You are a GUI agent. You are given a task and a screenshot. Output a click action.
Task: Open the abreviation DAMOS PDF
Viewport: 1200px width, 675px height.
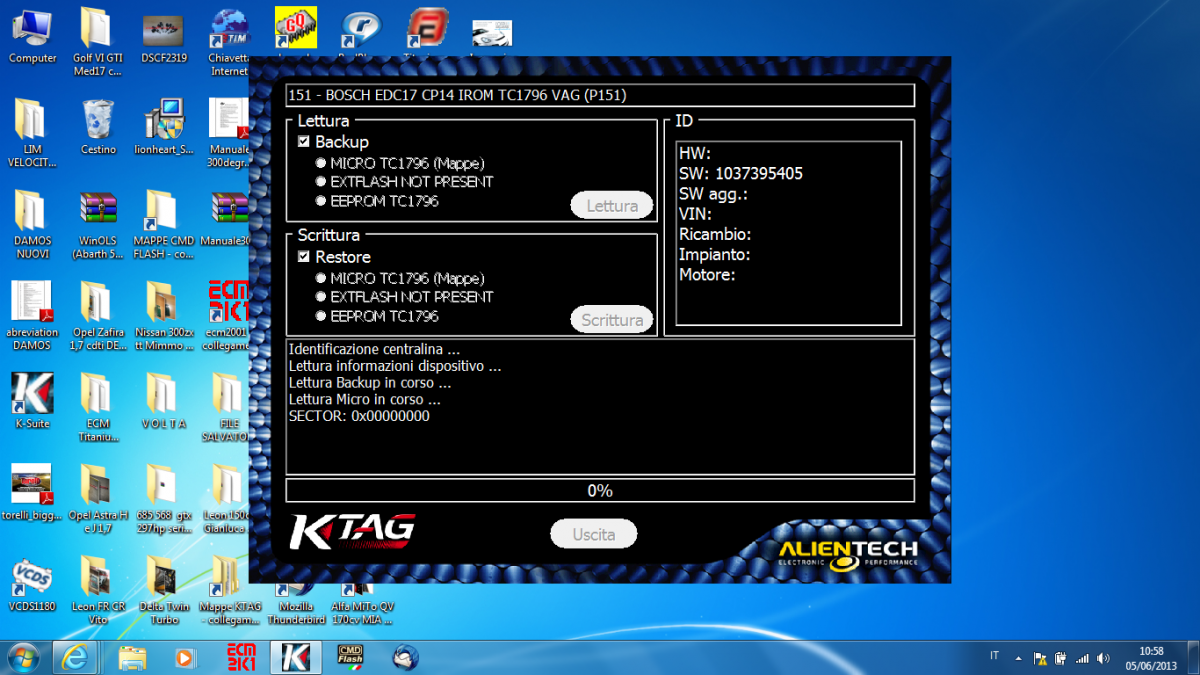click(x=32, y=316)
